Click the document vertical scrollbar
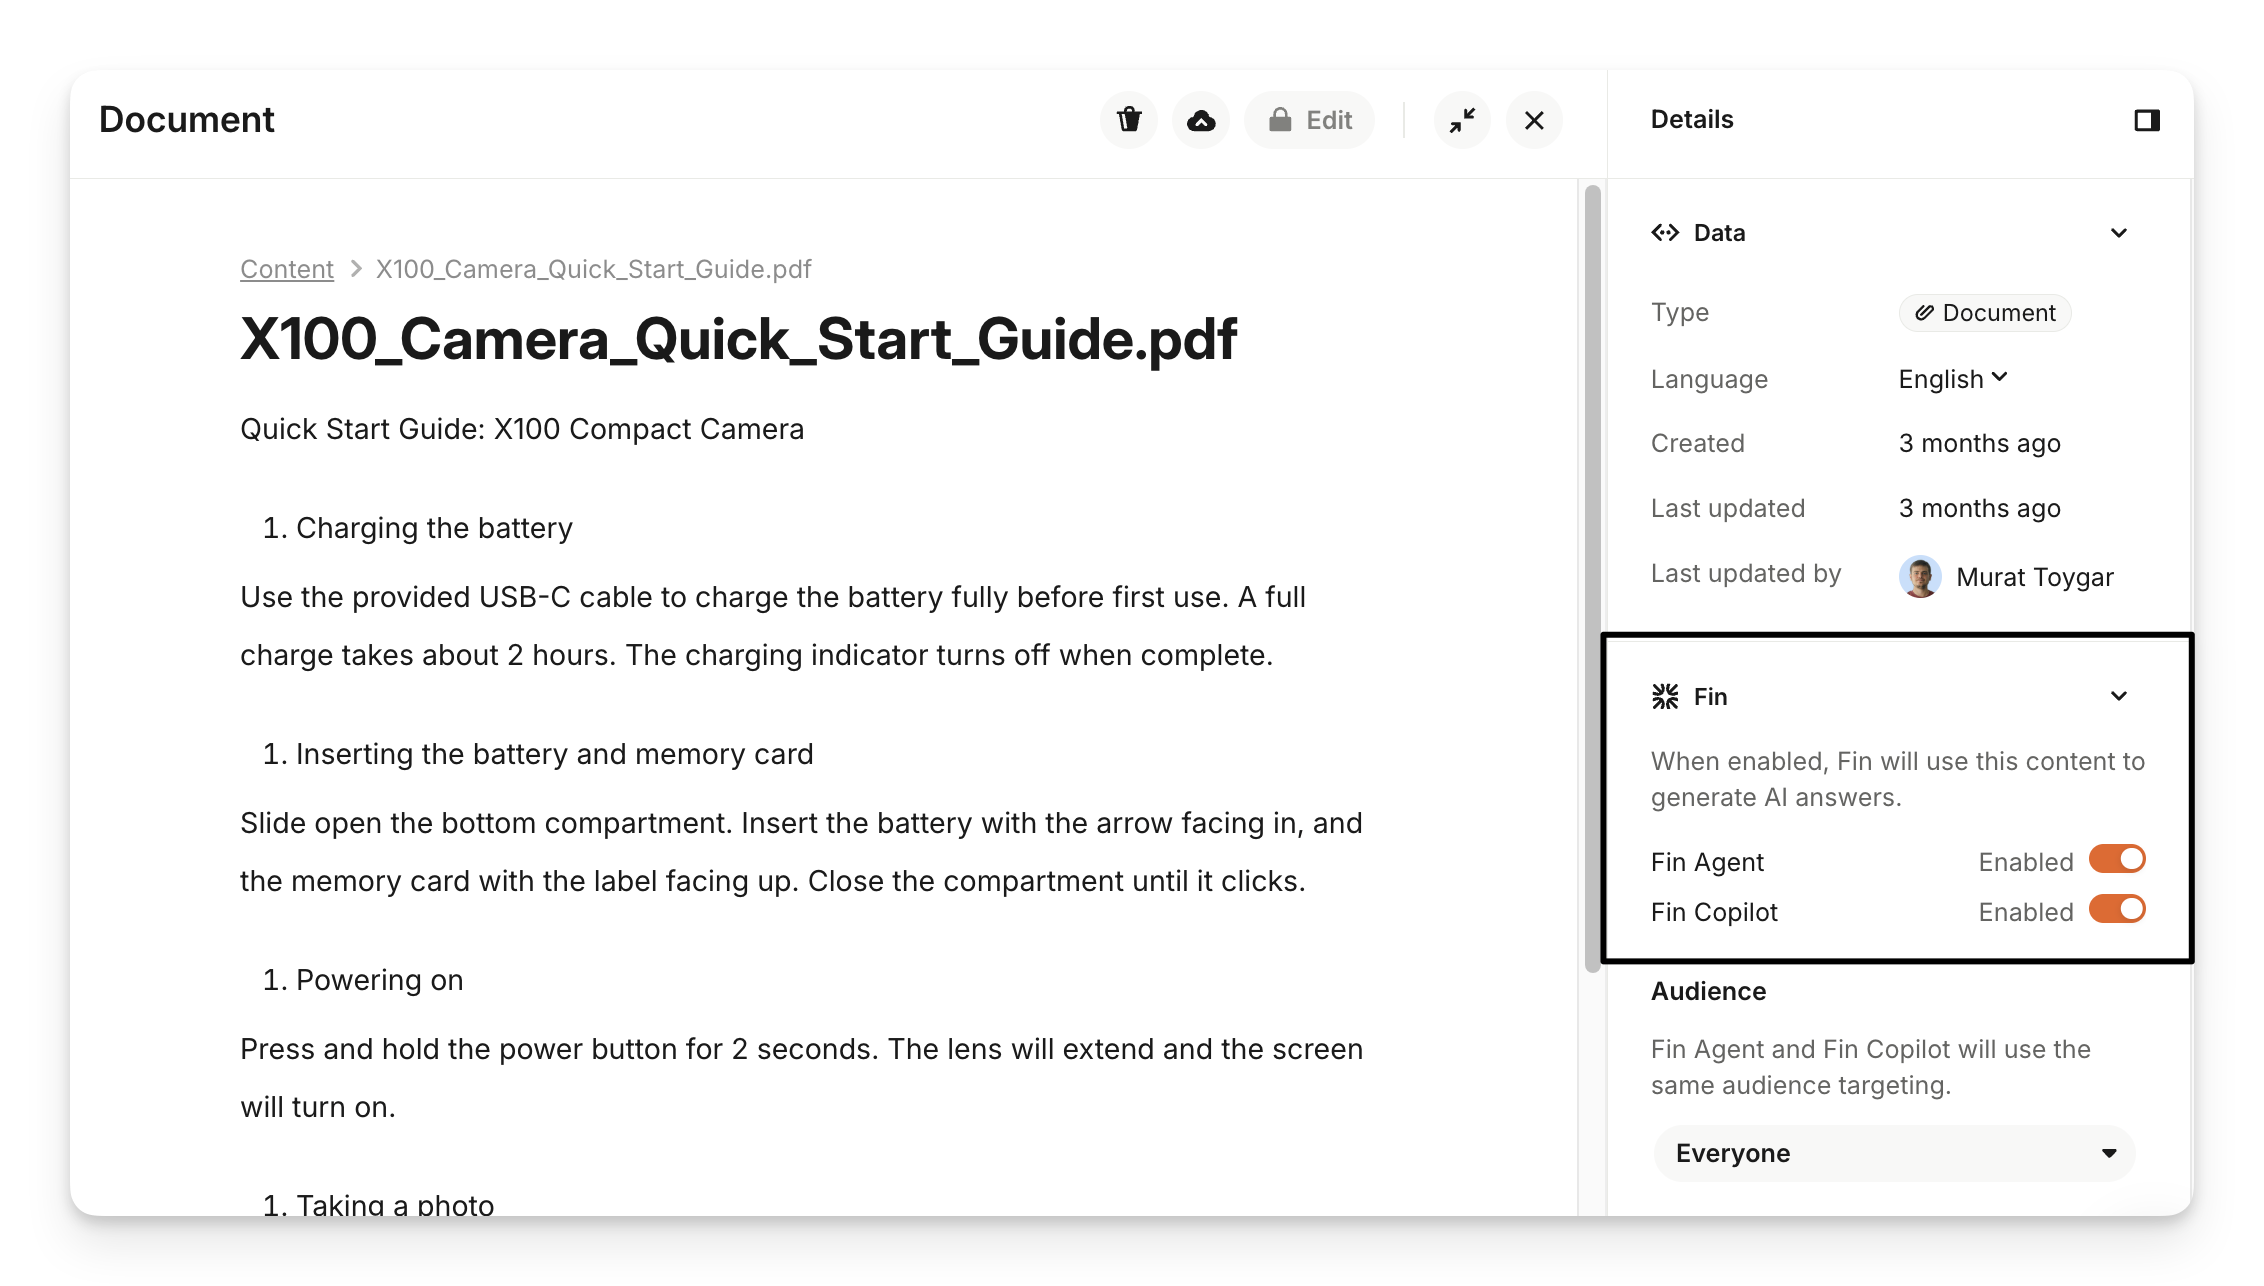Screen dimensions: 2264x1286 click(x=1593, y=578)
